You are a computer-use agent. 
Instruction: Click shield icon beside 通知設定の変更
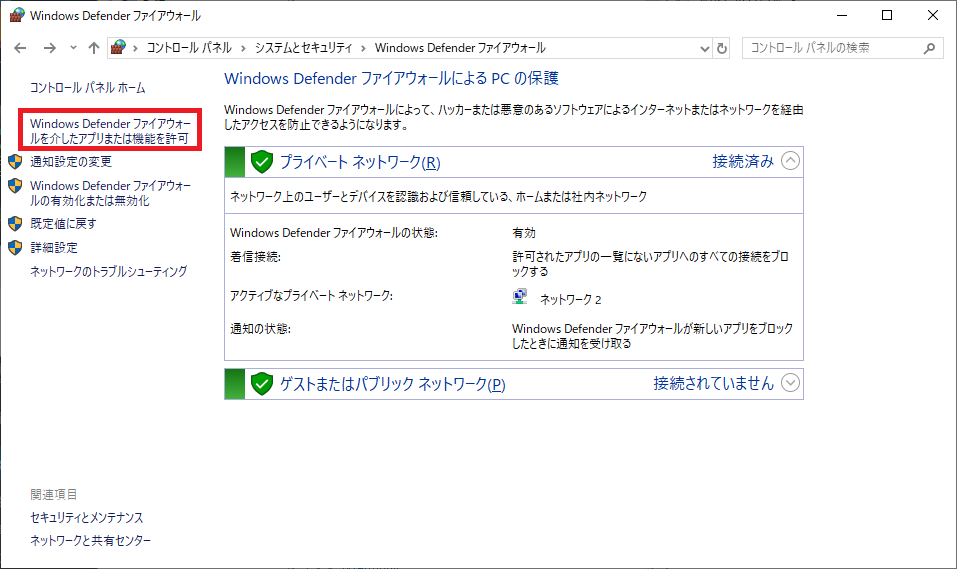(15, 162)
